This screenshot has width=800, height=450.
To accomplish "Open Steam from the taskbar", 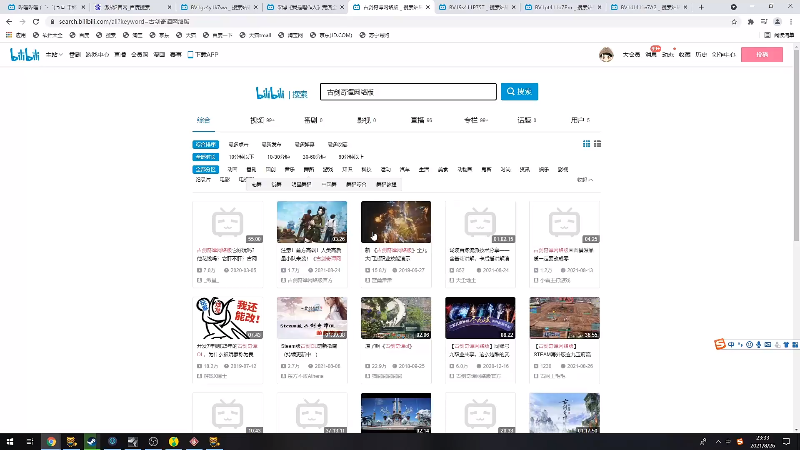I will click(x=91, y=441).
